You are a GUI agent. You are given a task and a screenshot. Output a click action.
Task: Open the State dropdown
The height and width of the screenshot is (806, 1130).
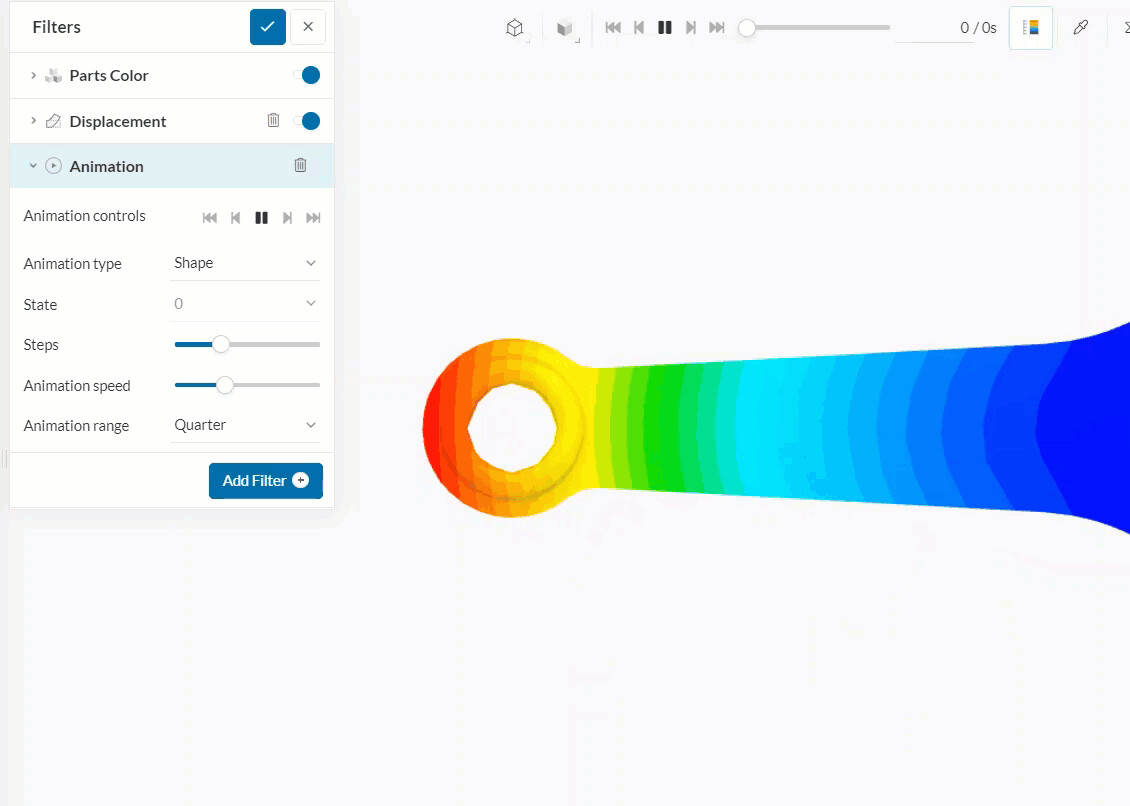(245, 303)
